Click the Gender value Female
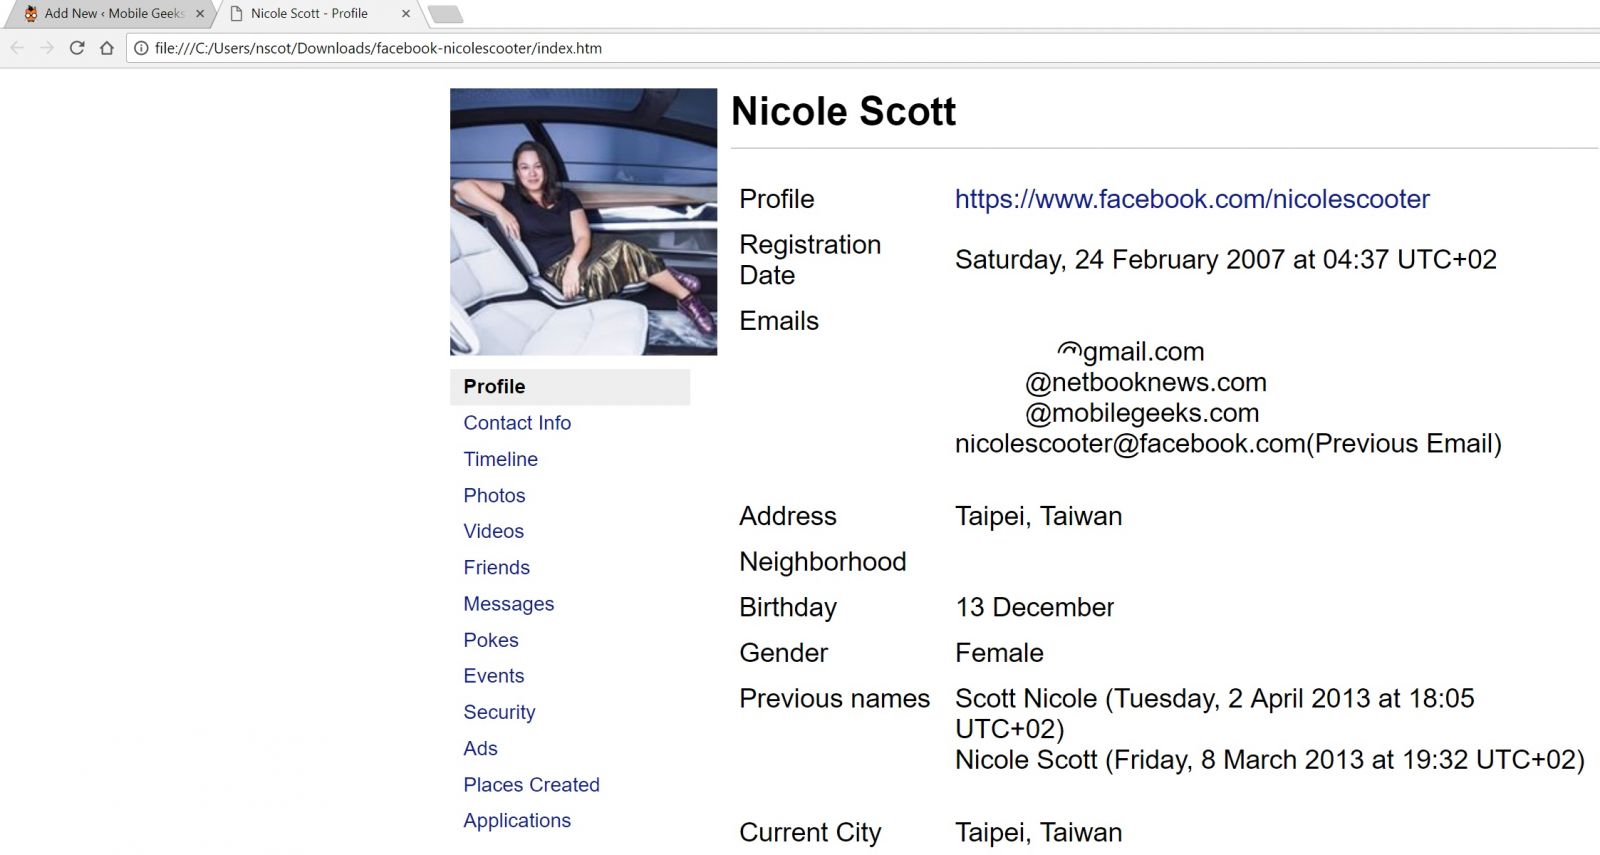1600x855 pixels. pyautogui.click(x=999, y=653)
